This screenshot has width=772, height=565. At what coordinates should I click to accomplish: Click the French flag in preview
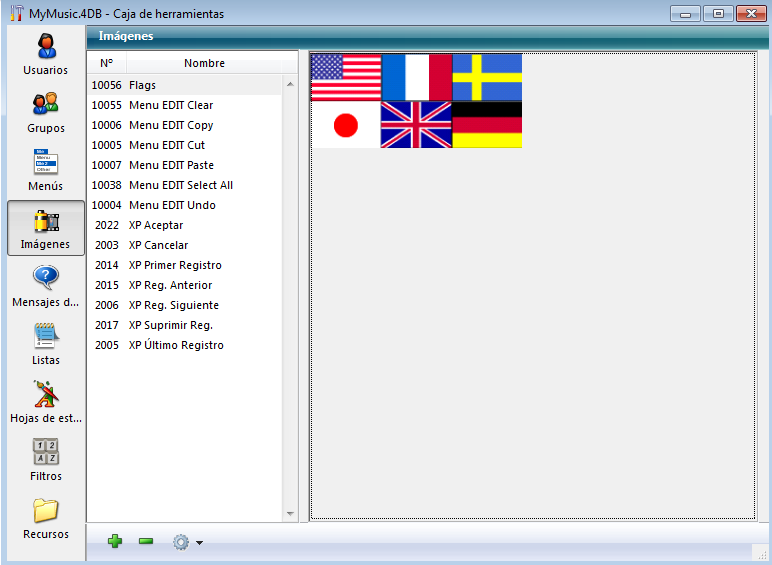pyautogui.click(x=417, y=77)
